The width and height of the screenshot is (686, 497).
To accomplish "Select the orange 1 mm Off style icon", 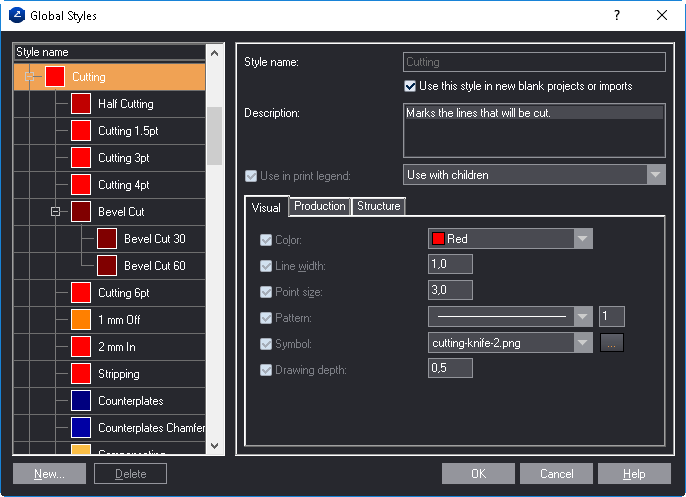I will click(x=81, y=320).
